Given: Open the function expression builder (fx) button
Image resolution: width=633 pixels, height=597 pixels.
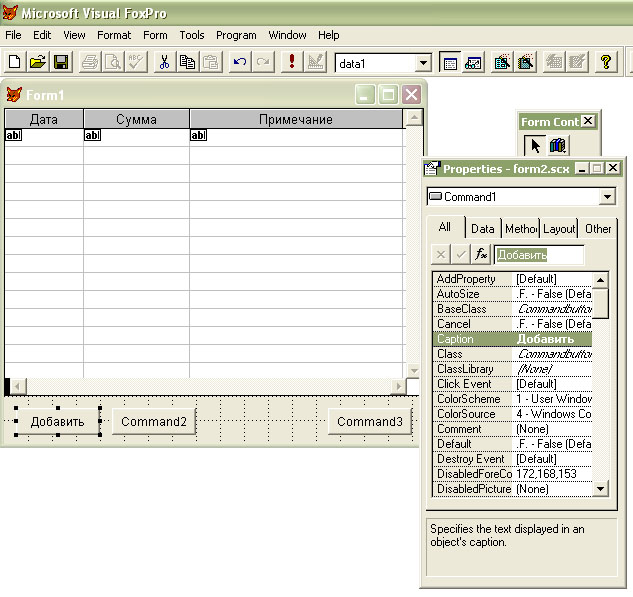Looking at the screenshot, I should click(x=481, y=255).
